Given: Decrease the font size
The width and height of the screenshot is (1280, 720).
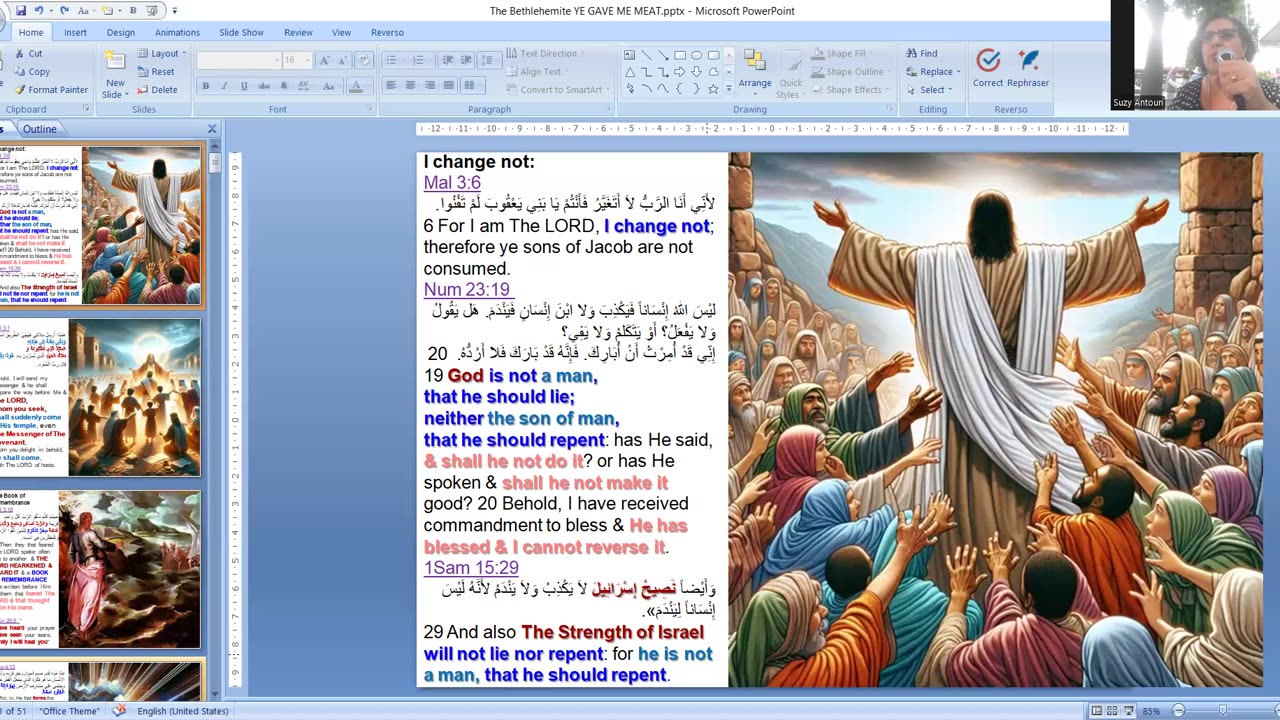Looking at the screenshot, I should point(342,61).
